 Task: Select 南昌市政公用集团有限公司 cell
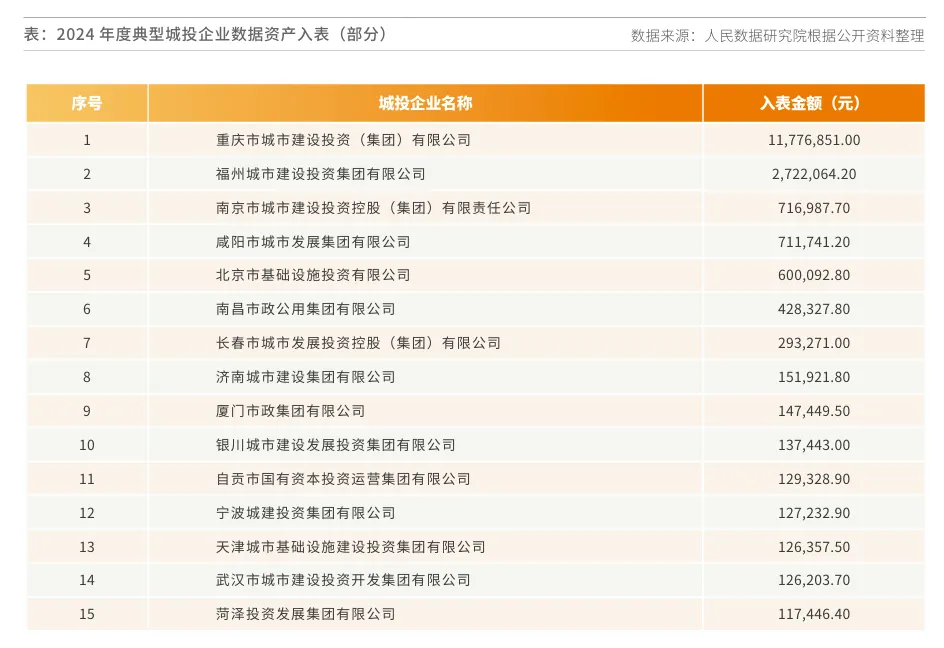coord(305,309)
